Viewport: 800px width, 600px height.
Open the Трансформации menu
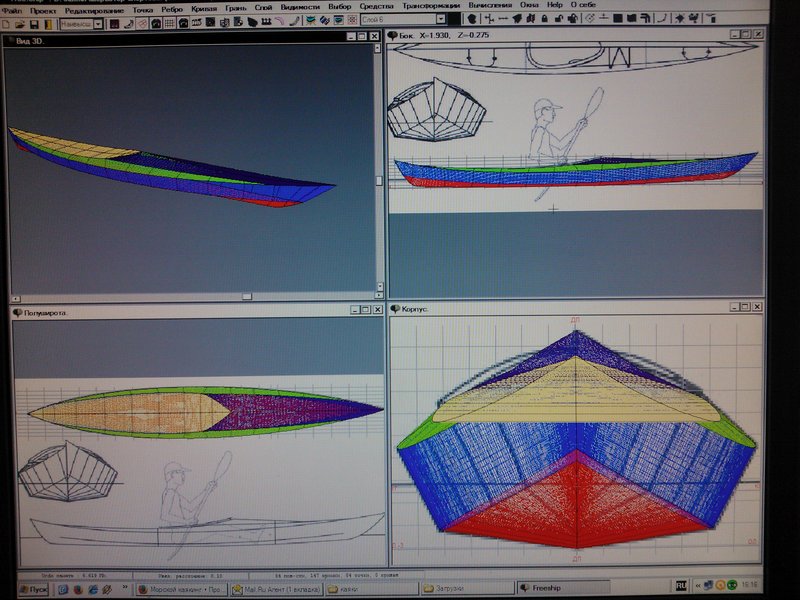pos(431,5)
